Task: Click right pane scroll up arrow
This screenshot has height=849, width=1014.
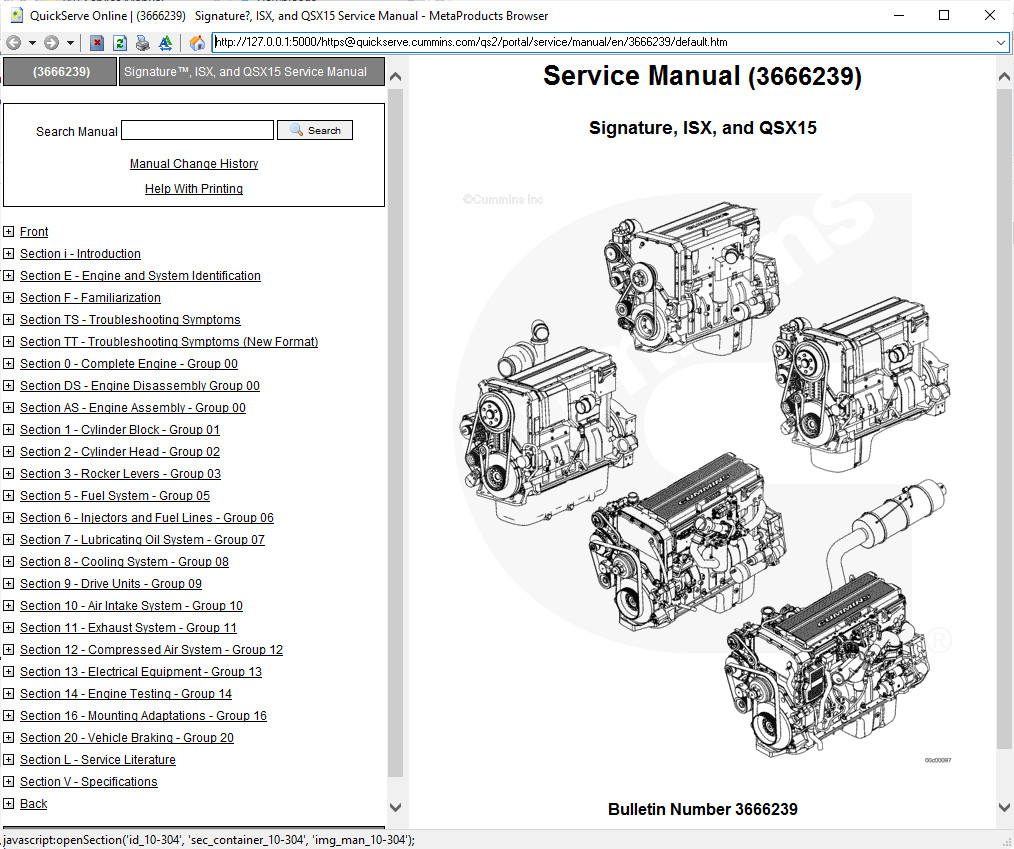Action: pyautogui.click(x=1004, y=76)
